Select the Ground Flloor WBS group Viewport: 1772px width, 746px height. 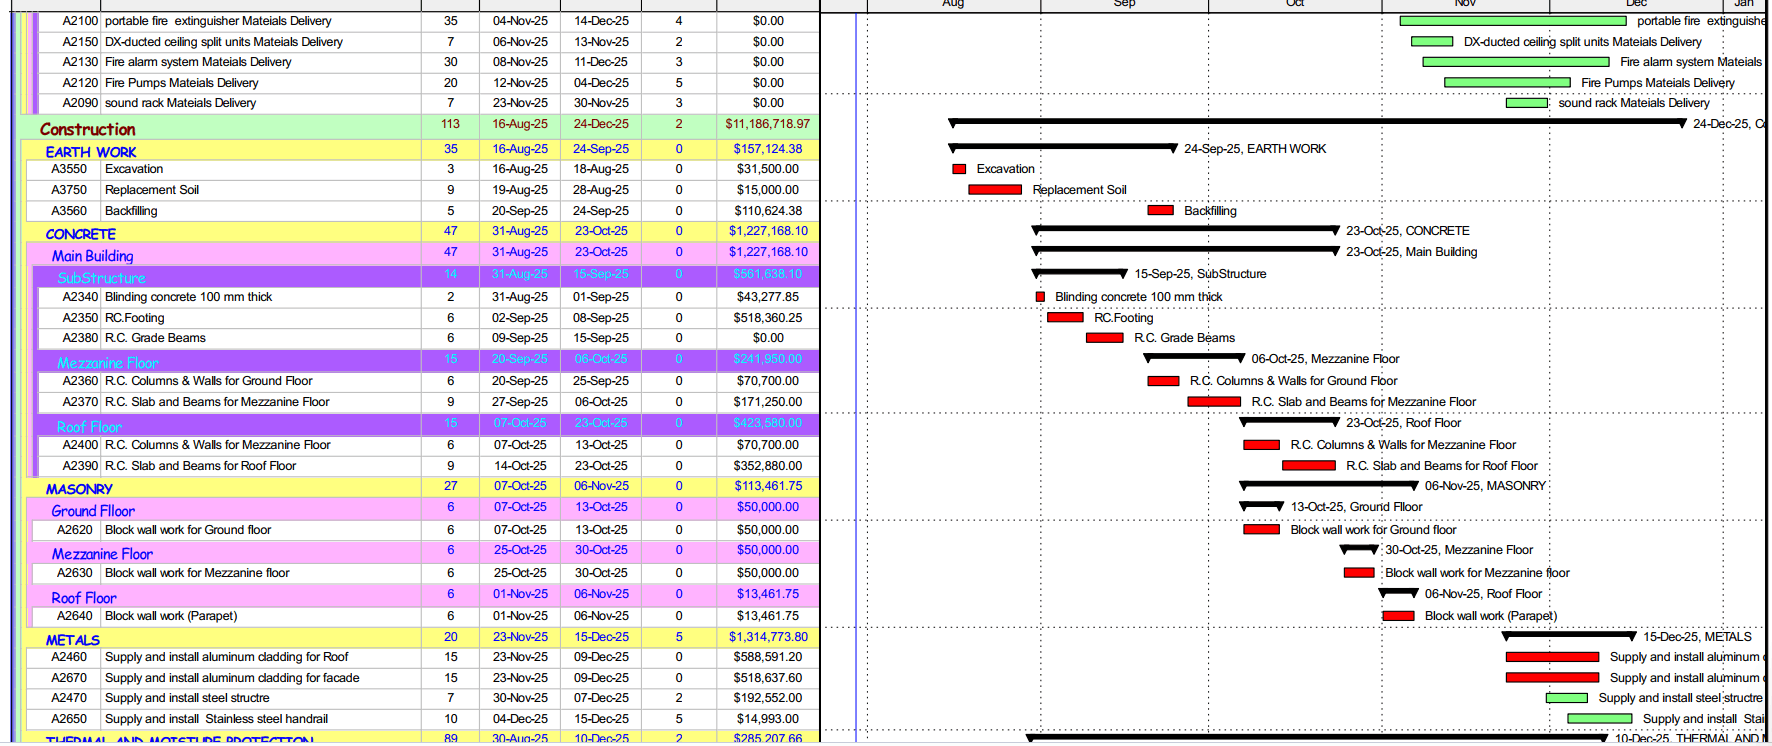tap(93, 511)
